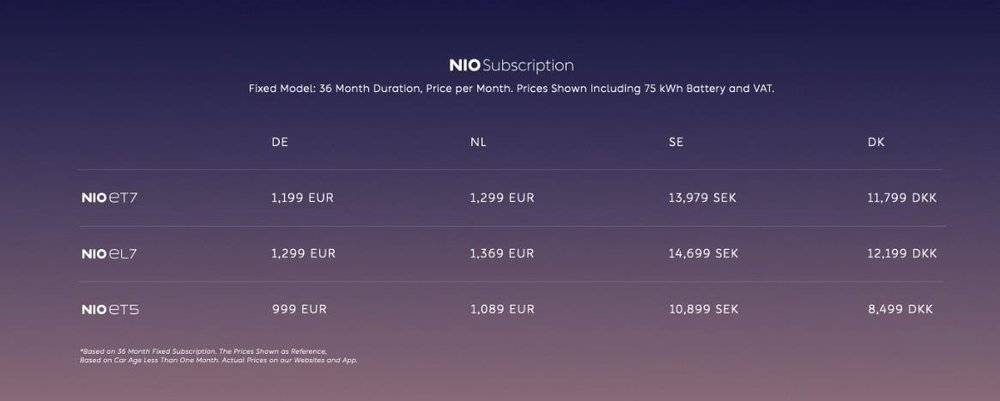1000x401 pixels.
Task: Select the NIO EL7 model logo
Action: [x=109, y=254]
